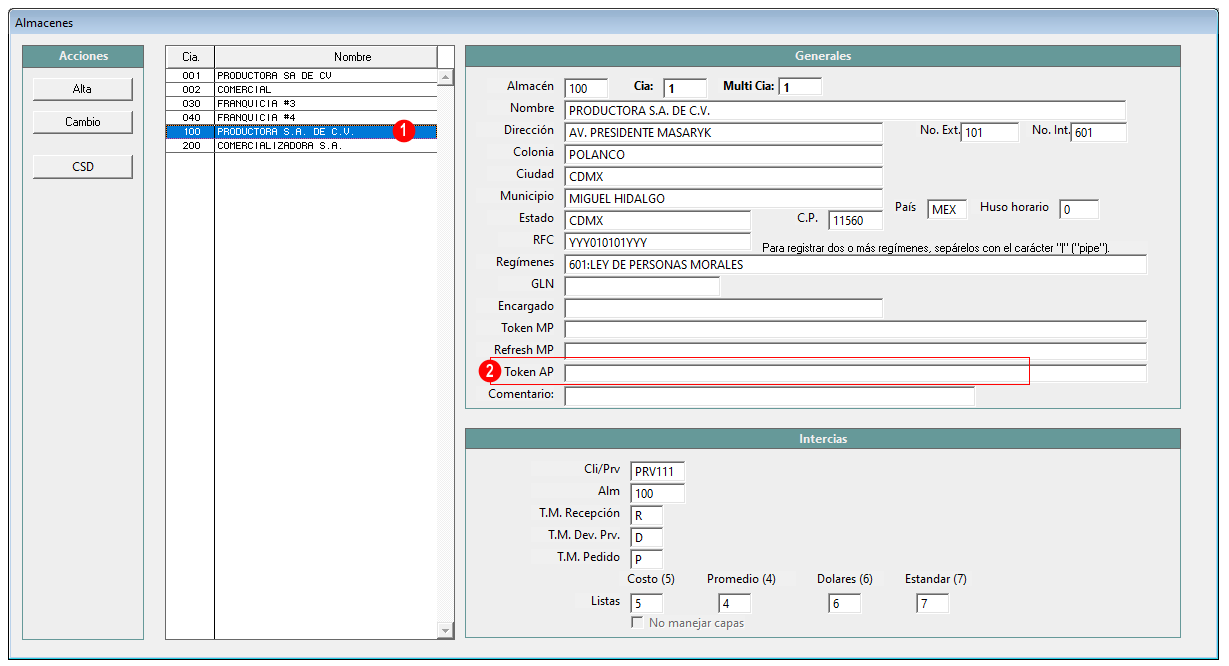Click the Cambio button
The height and width of the screenshot is (666, 1229).
coord(82,122)
